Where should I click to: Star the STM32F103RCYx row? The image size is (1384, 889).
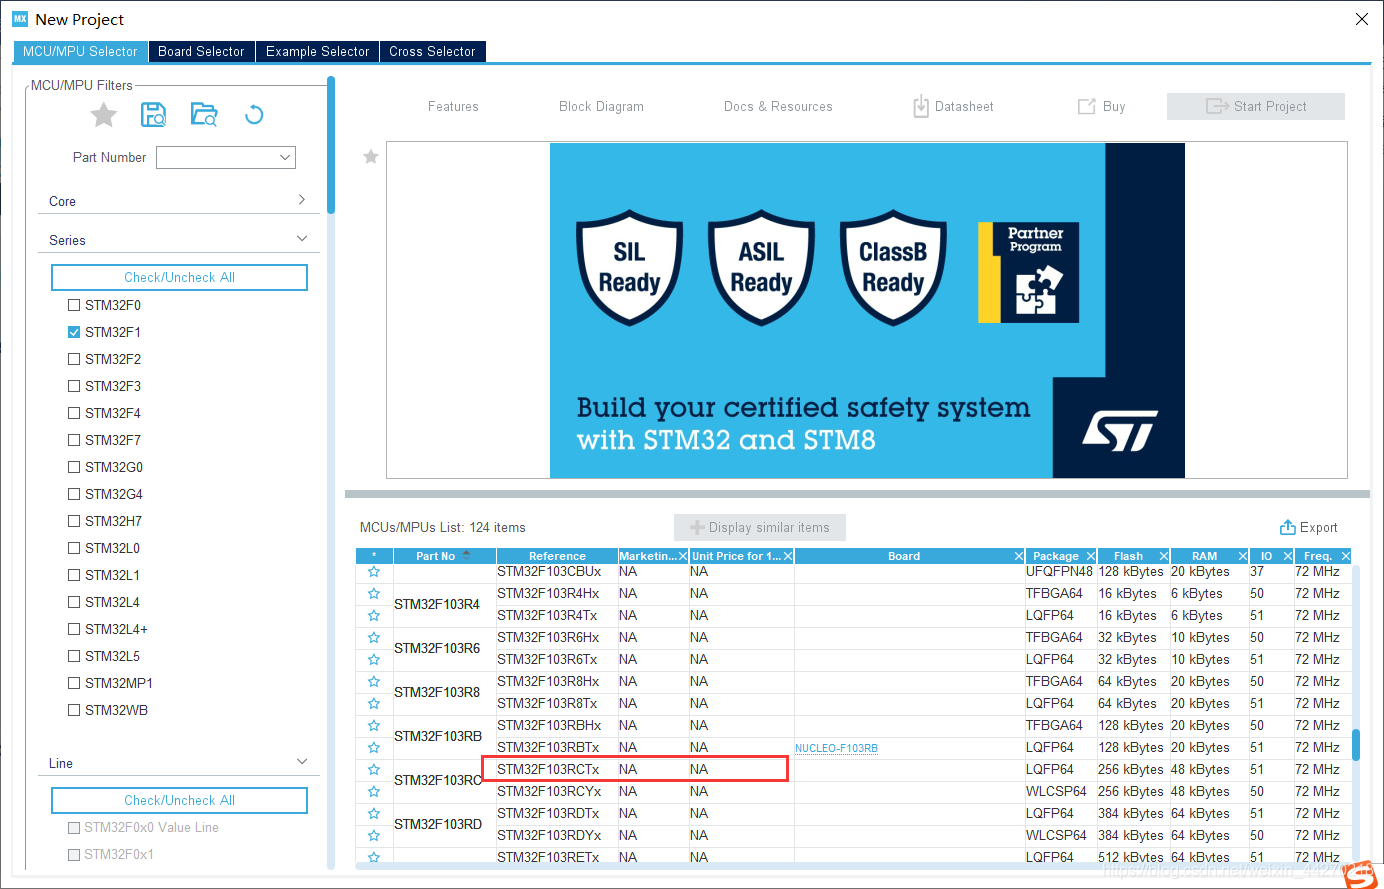click(374, 792)
